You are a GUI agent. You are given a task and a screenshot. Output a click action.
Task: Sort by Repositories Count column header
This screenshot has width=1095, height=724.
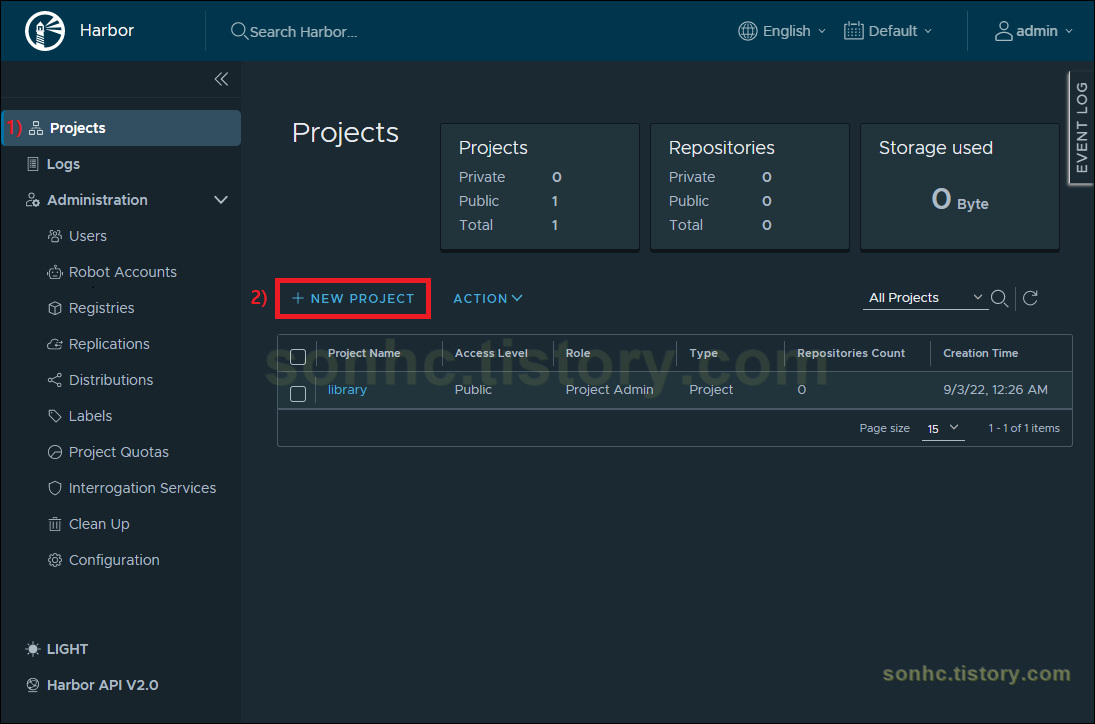click(x=851, y=353)
